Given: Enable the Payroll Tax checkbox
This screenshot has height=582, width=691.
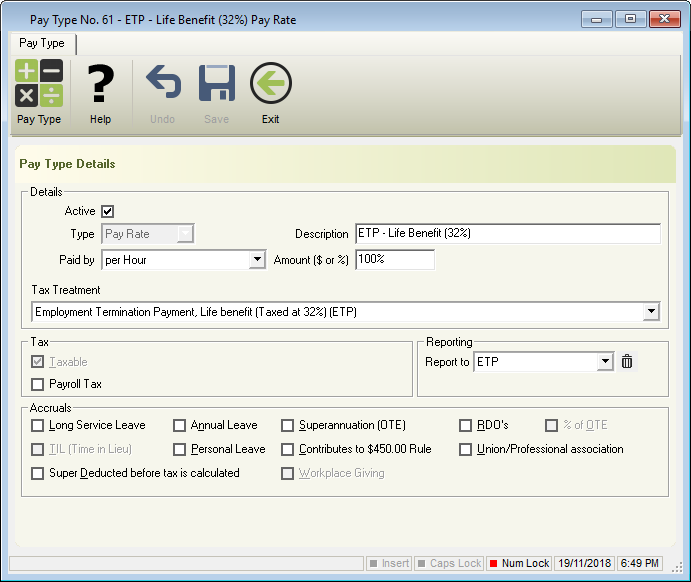Looking at the screenshot, I should pos(37,384).
